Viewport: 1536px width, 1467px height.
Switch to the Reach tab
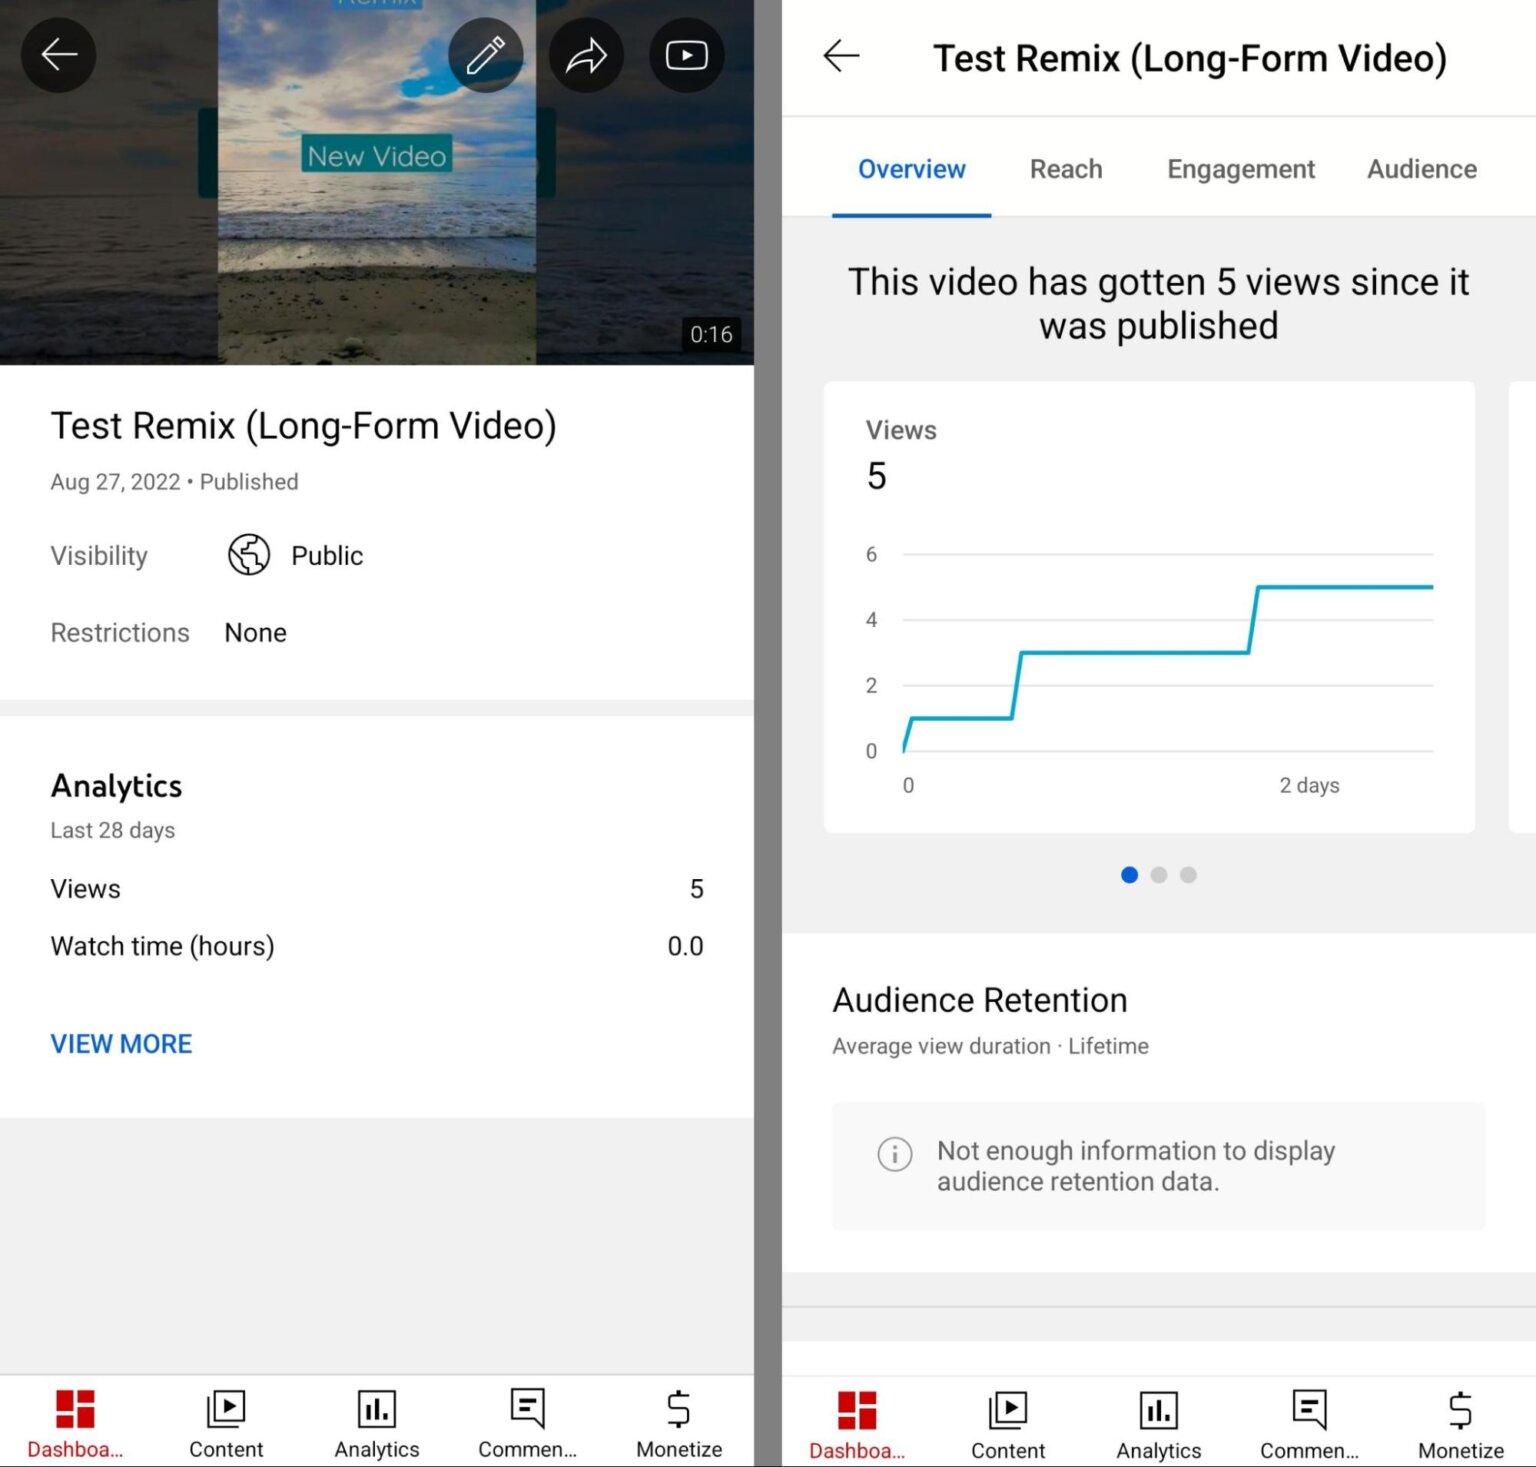[x=1064, y=169]
